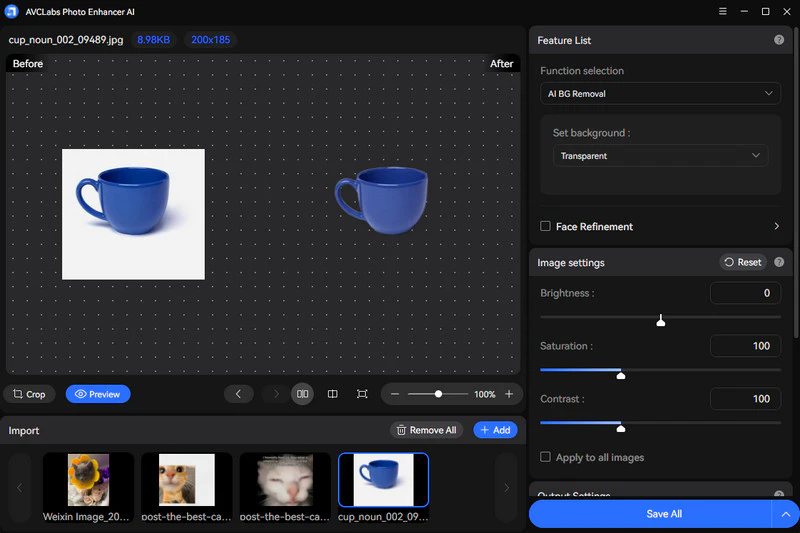Go to previous image arrow
Screen dimensions: 800x533
238,394
